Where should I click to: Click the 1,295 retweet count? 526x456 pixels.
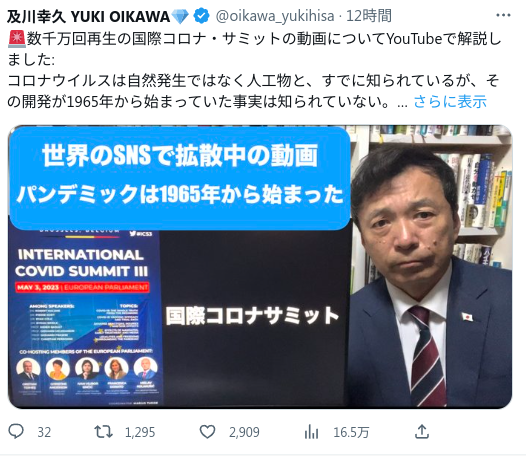point(140,433)
